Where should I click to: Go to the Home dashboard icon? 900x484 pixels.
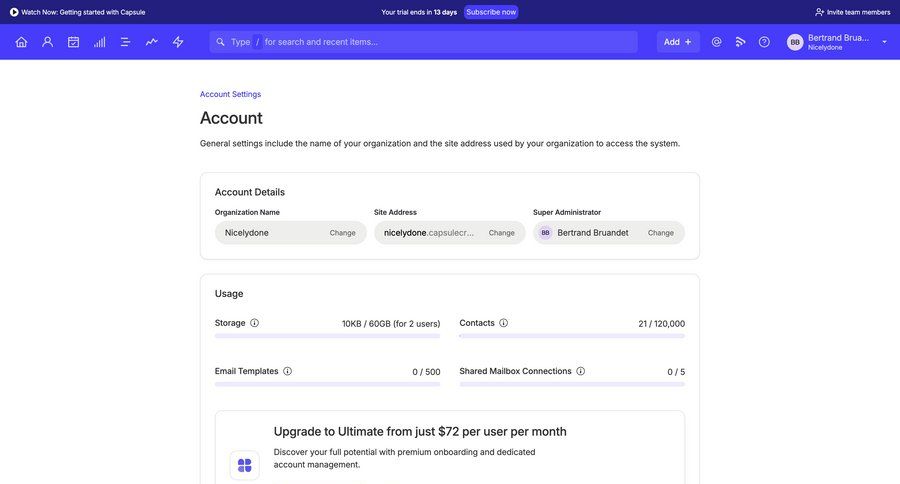pyautogui.click(x=21, y=42)
